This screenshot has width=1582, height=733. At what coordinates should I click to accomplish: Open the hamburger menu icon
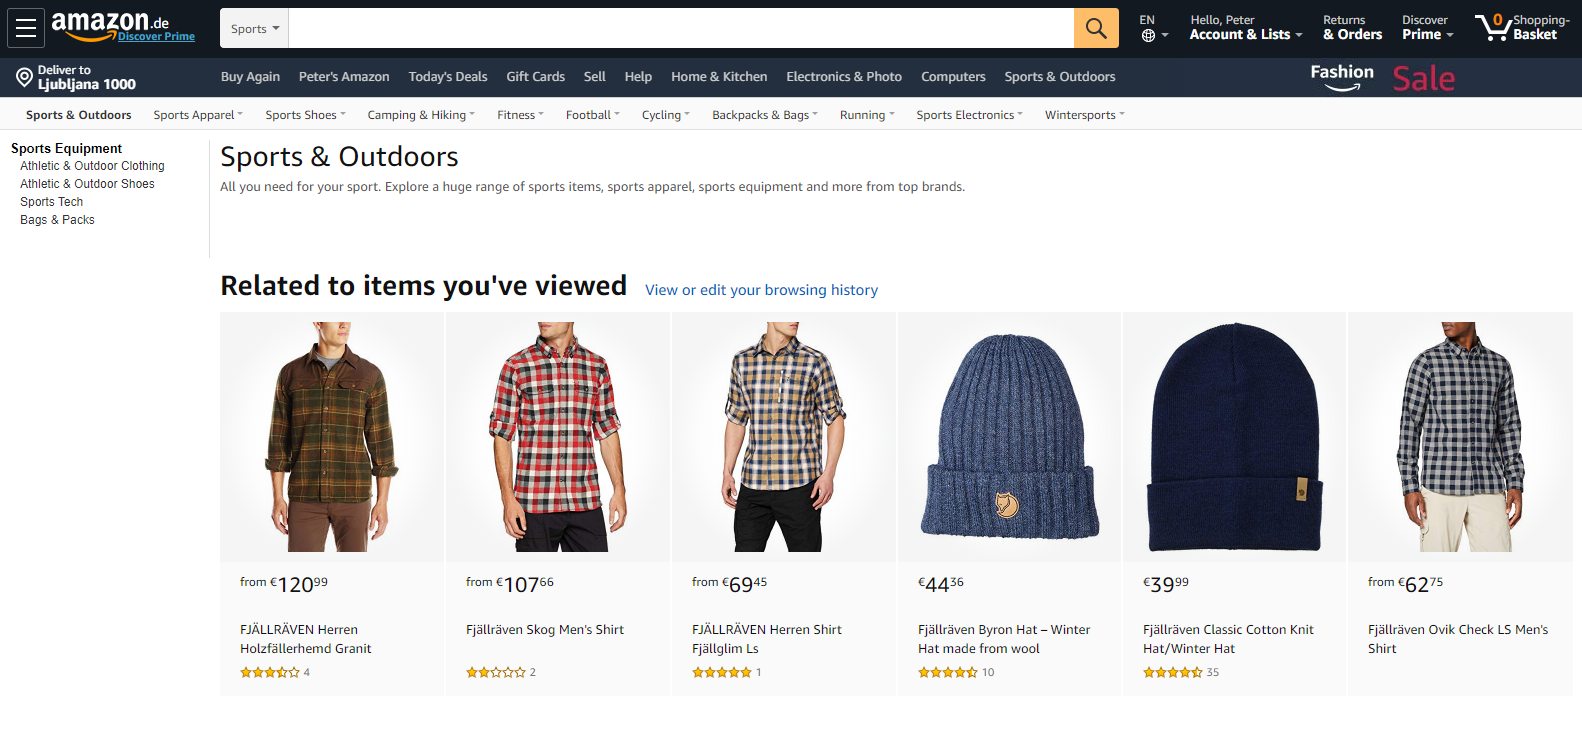[26, 28]
